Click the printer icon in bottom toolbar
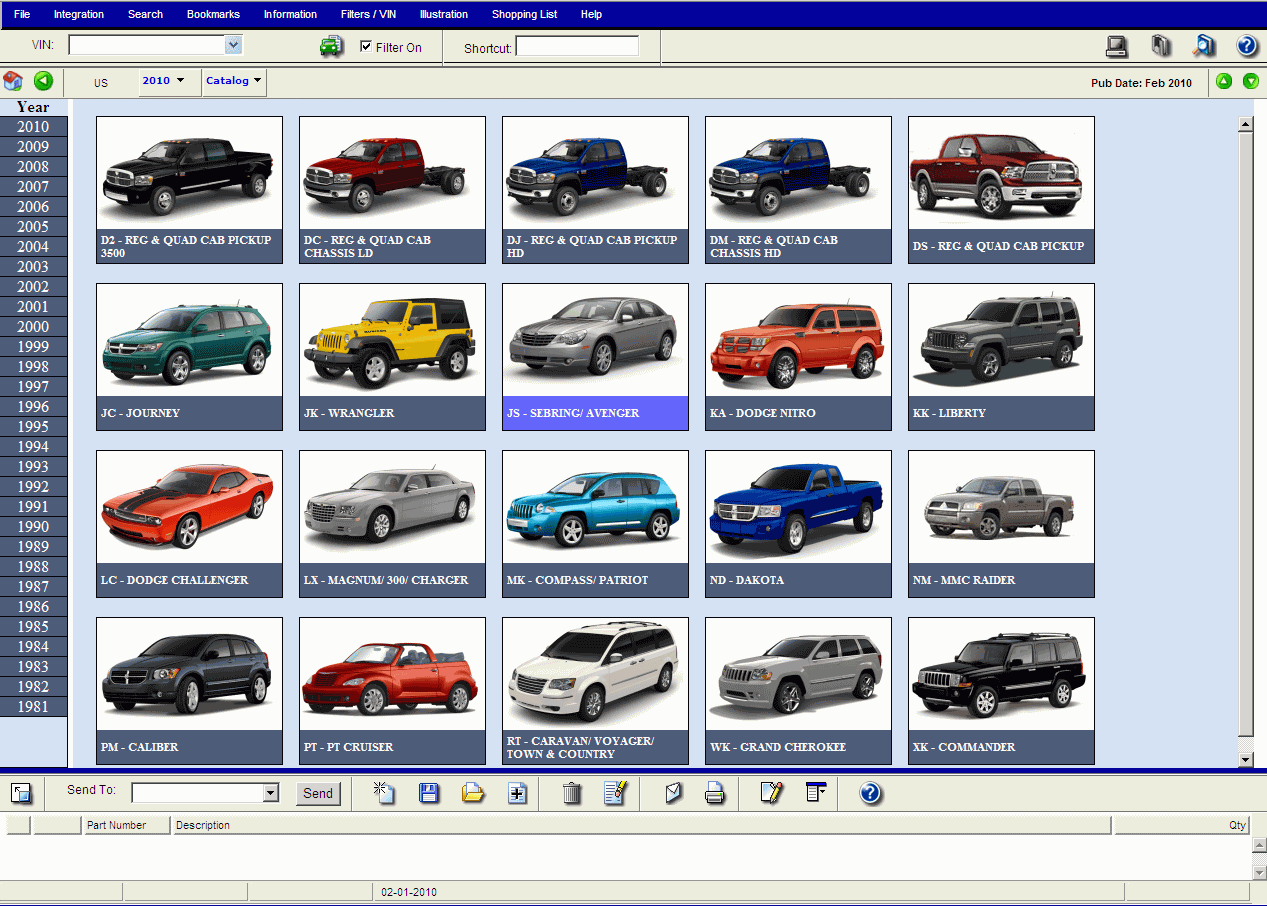Image resolution: width=1267 pixels, height=906 pixels. pyautogui.click(x=715, y=793)
